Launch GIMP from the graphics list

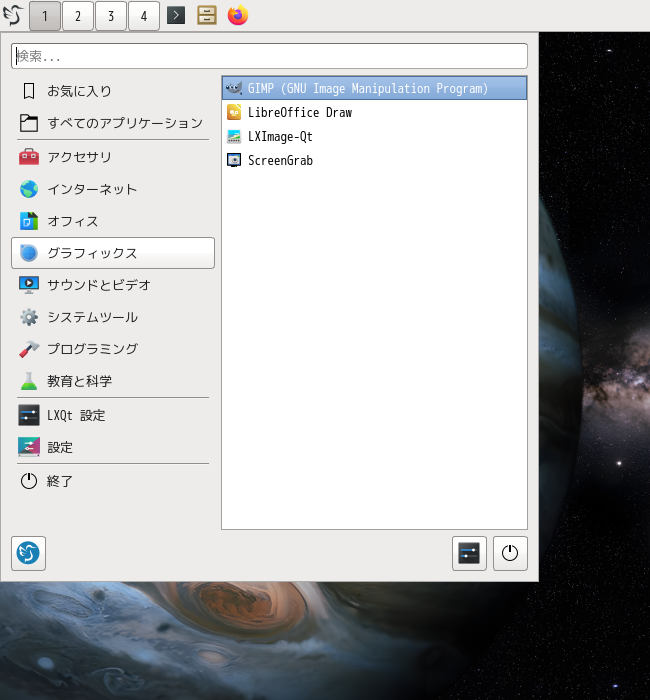367,89
